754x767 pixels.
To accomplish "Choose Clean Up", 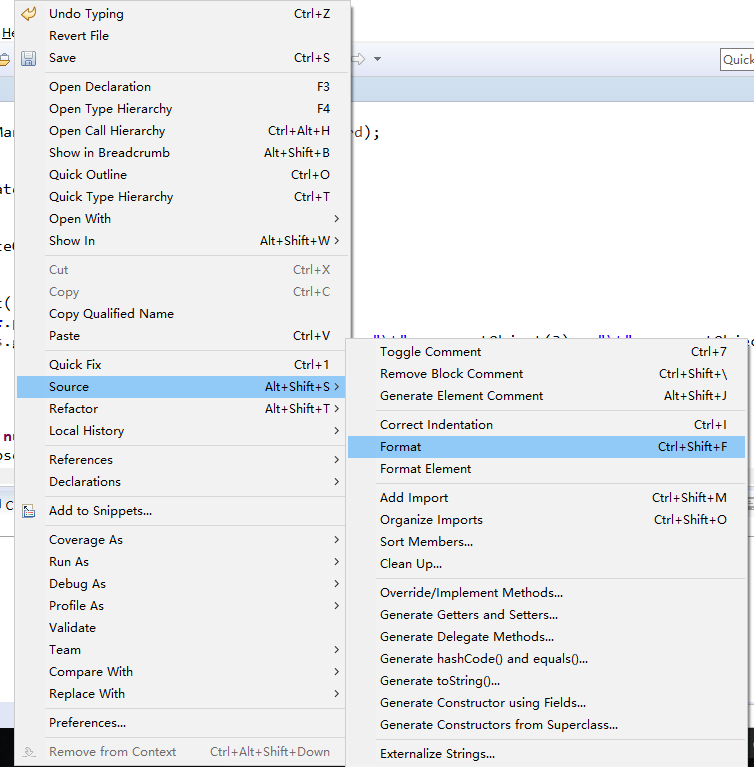I will click(547, 564).
